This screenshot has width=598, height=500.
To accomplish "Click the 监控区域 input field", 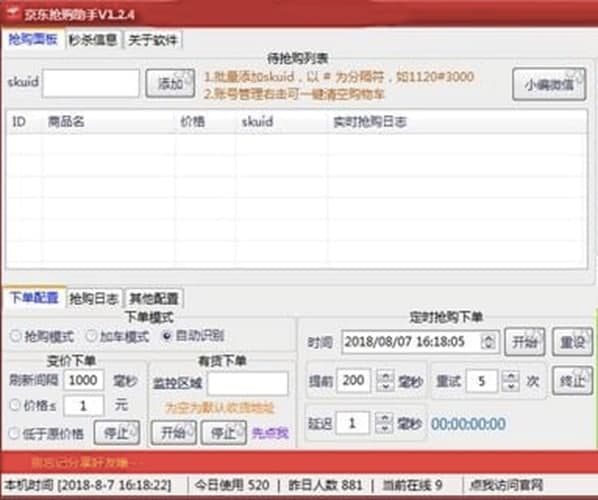I will click(248, 383).
